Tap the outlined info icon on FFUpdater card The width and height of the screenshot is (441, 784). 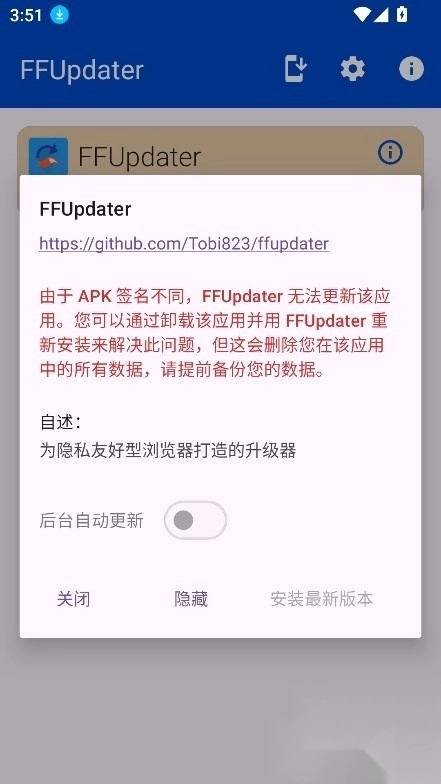(x=390, y=152)
